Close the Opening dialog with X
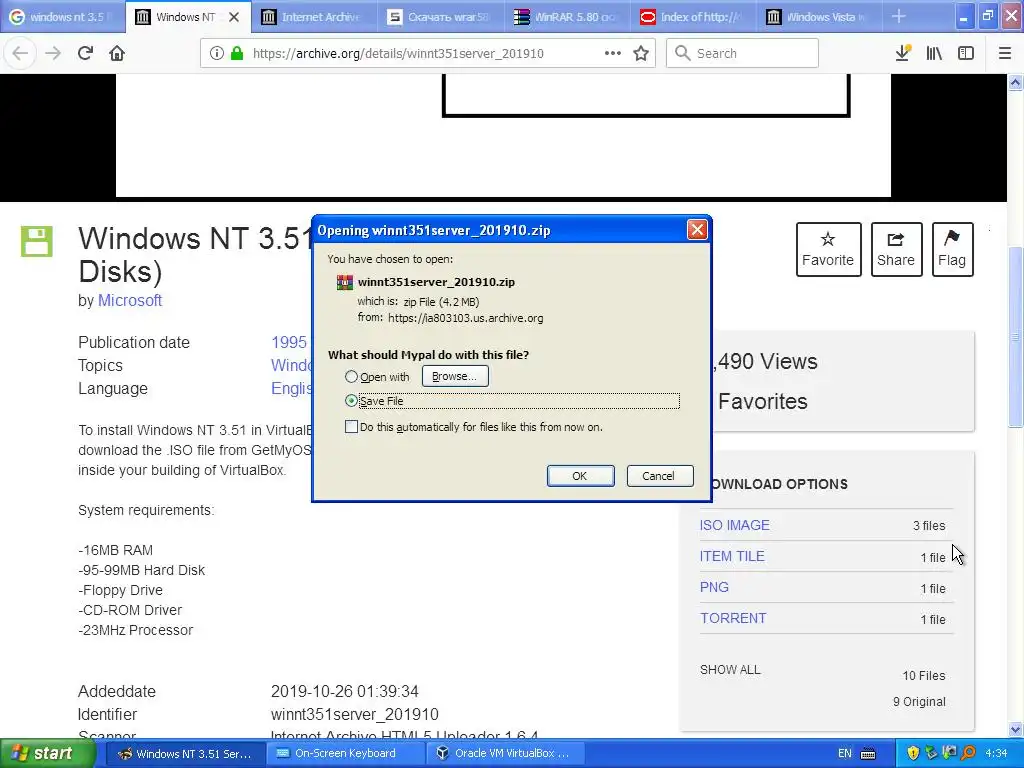Viewport: 1024px width, 768px height. point(697,230)
